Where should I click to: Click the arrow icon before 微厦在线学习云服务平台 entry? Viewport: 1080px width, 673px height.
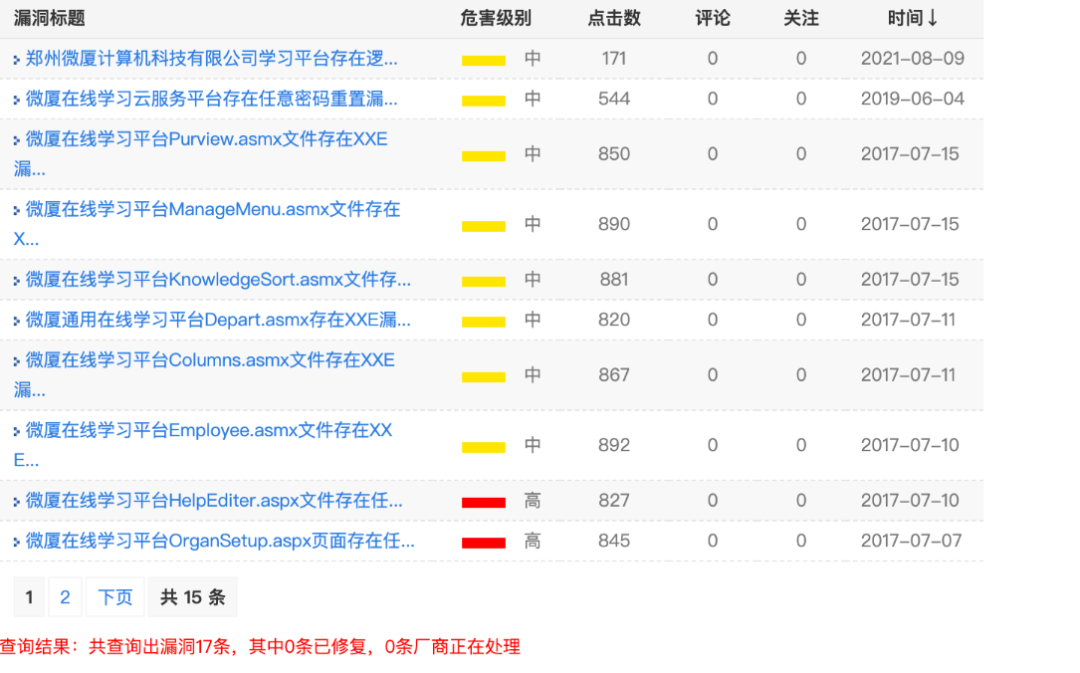point(15,99)
